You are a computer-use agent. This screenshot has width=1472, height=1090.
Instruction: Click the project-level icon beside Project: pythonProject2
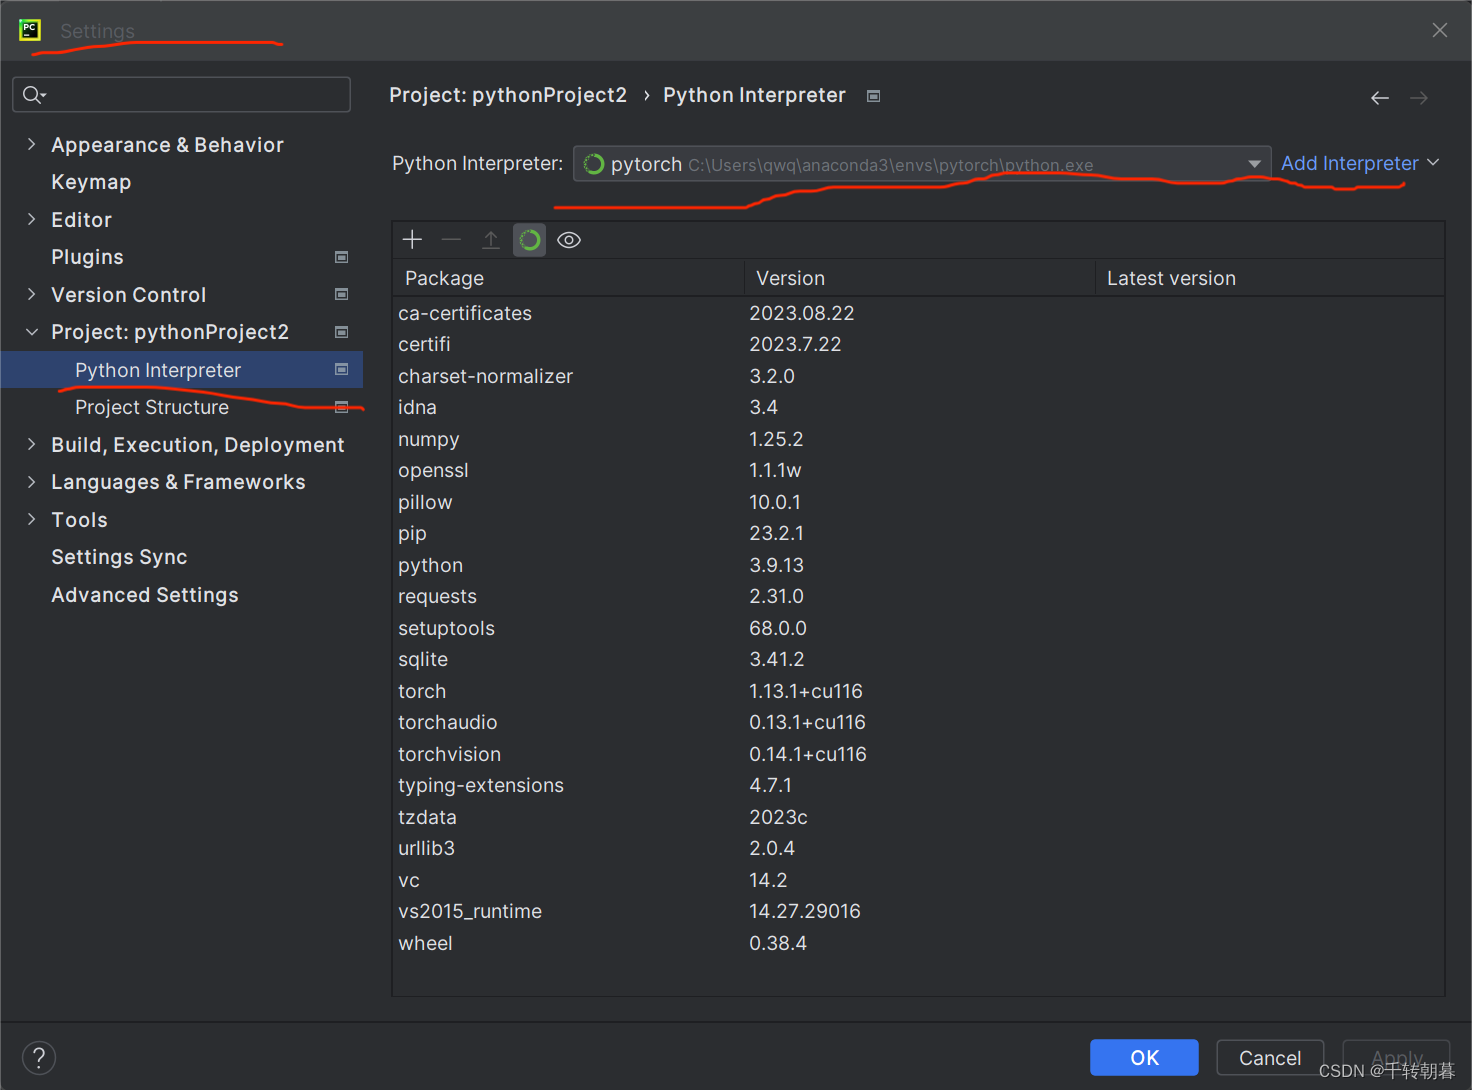click(341, 332)
